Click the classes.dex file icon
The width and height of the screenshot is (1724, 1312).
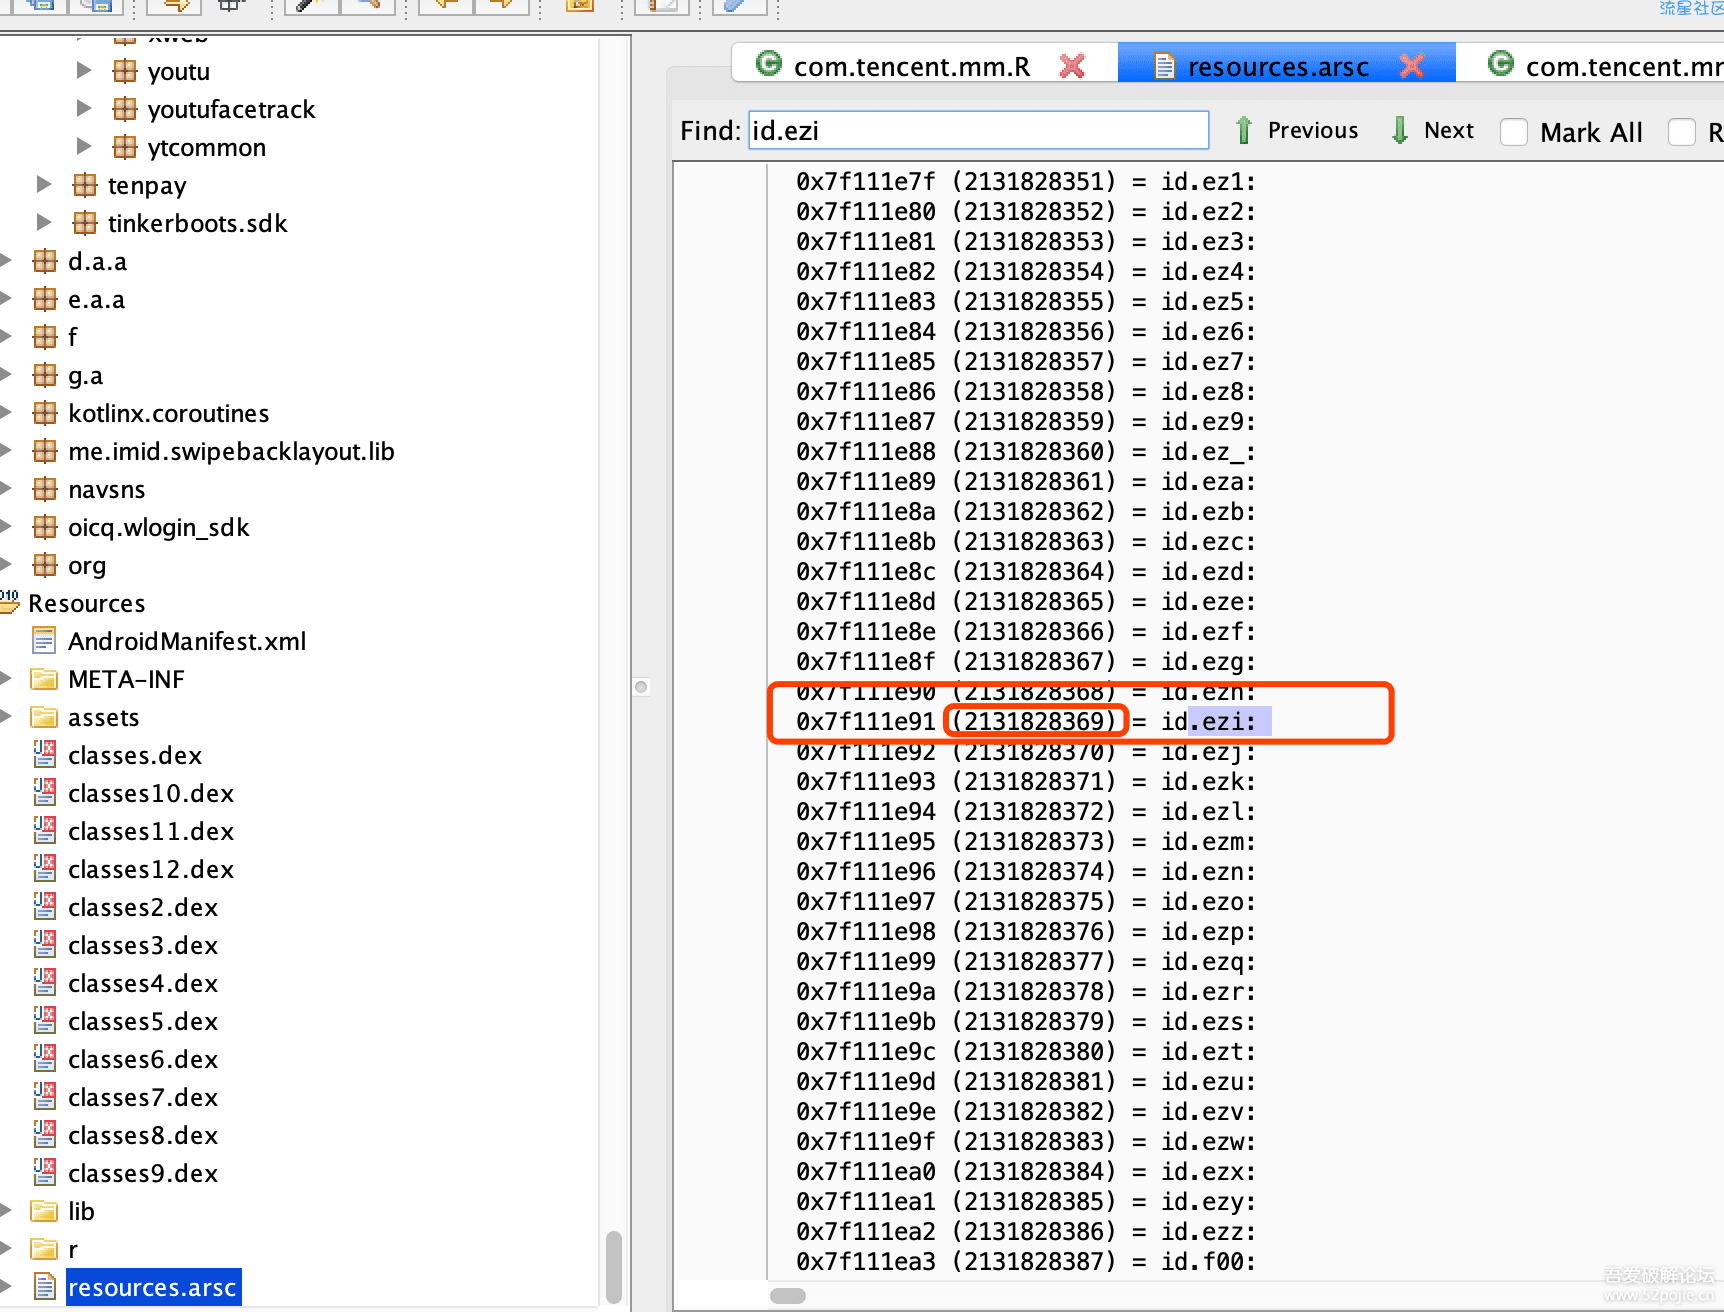pos(44,754)
